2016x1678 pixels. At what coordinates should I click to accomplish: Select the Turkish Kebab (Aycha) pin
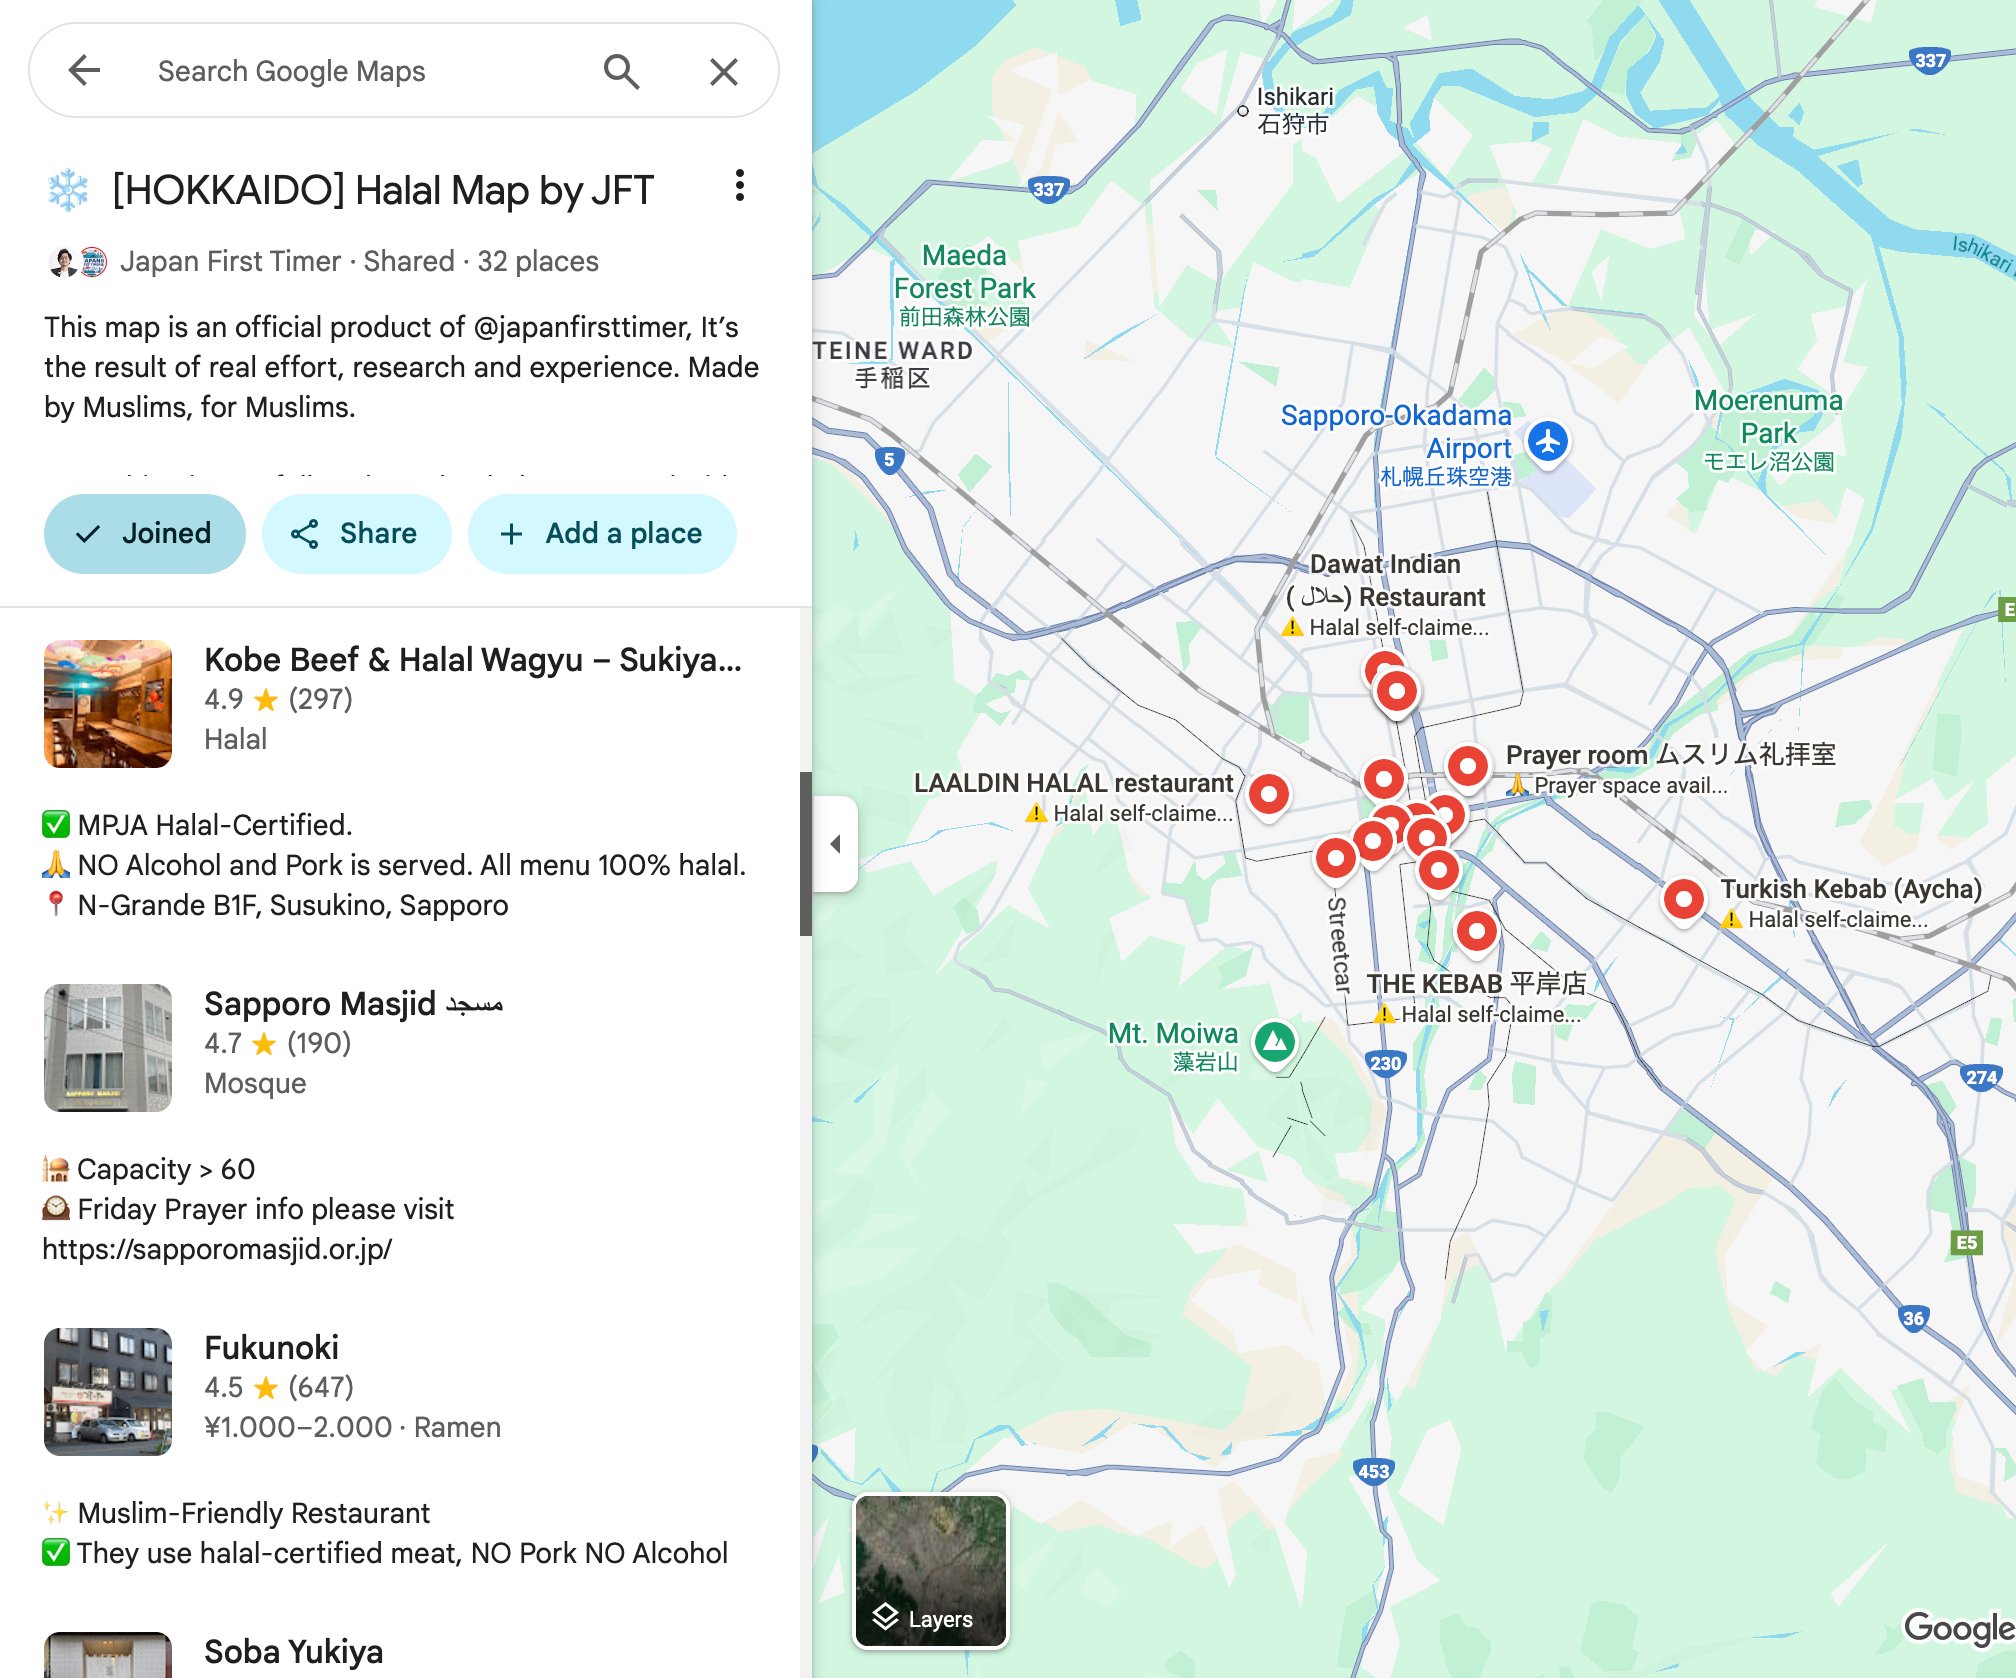point(1684,899)
